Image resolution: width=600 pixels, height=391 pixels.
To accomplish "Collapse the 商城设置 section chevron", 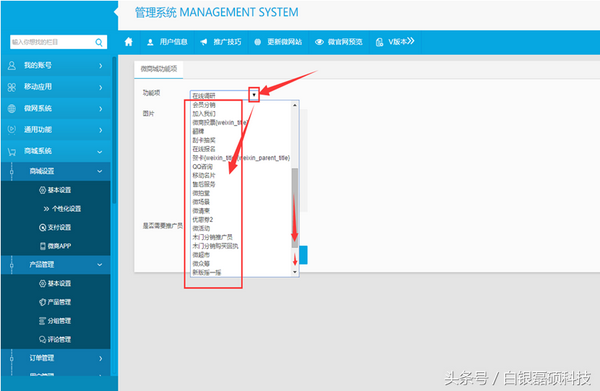I will [x=100, y=171].
